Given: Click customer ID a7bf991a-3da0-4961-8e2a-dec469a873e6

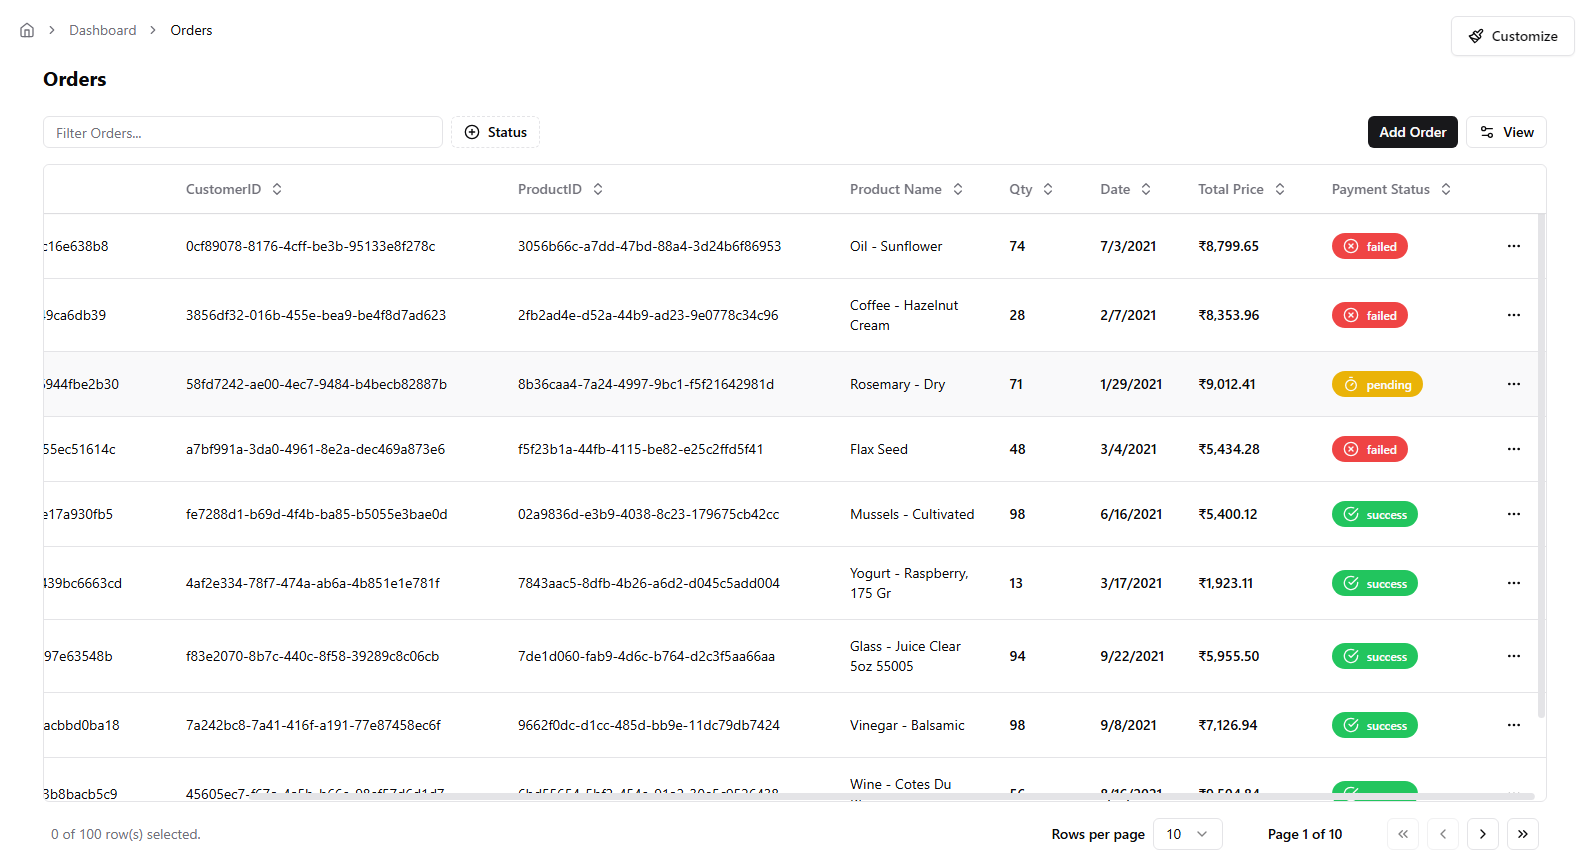Looking at the screenshot, I should point(315,449).
